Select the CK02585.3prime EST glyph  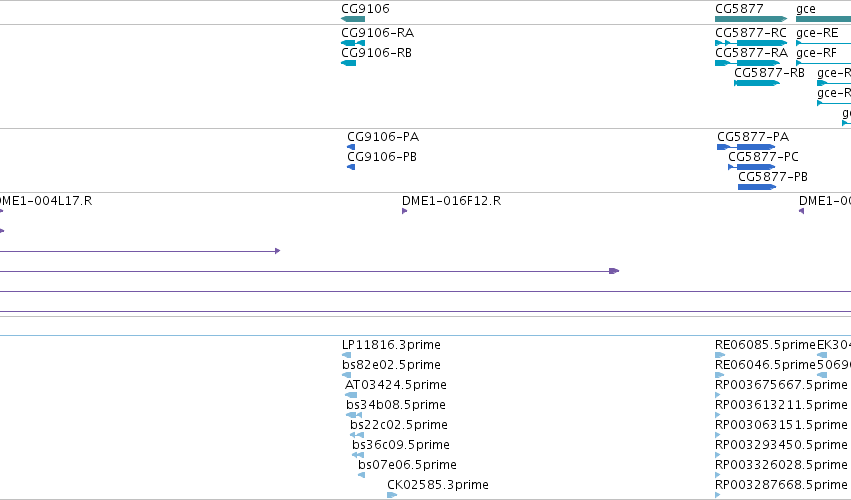click(392, 495)
